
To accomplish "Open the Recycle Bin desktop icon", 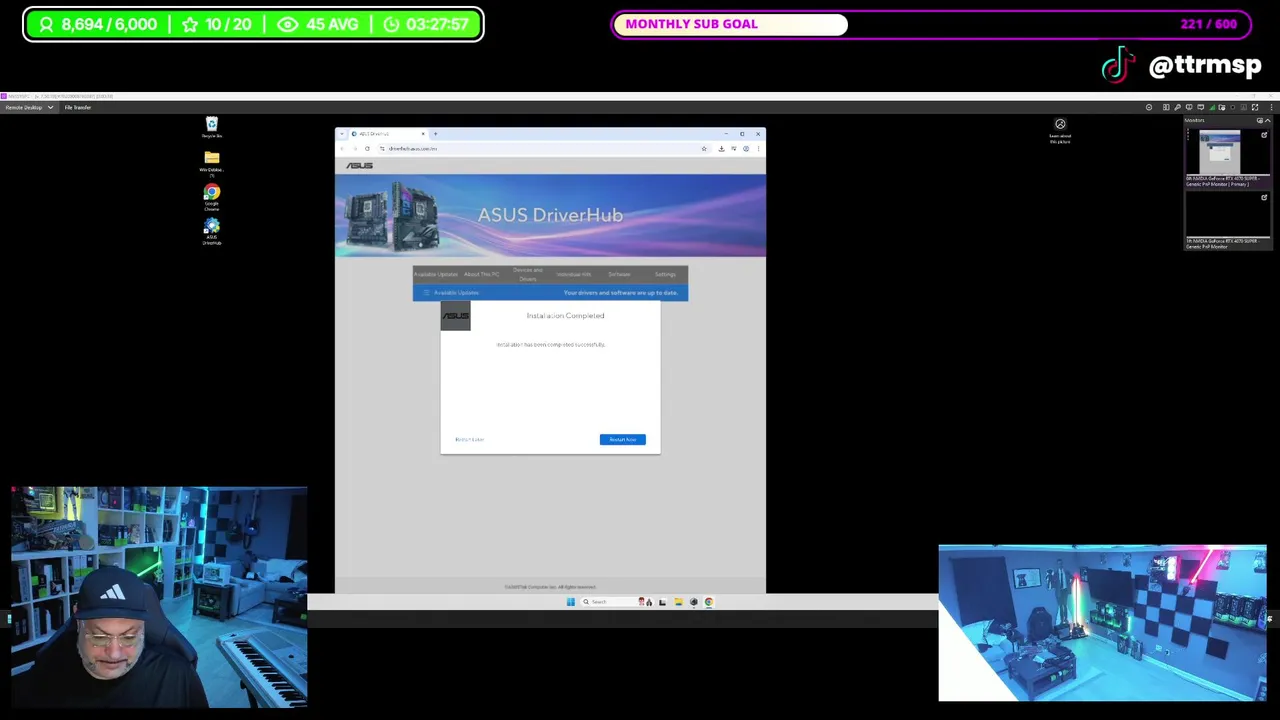I will 211,127.
